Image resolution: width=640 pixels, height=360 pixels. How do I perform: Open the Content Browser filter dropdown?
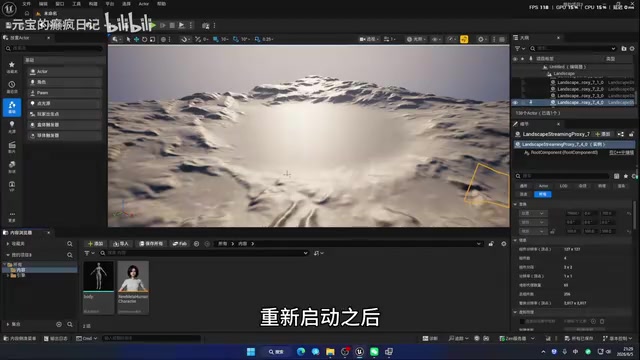coord(89,253)
